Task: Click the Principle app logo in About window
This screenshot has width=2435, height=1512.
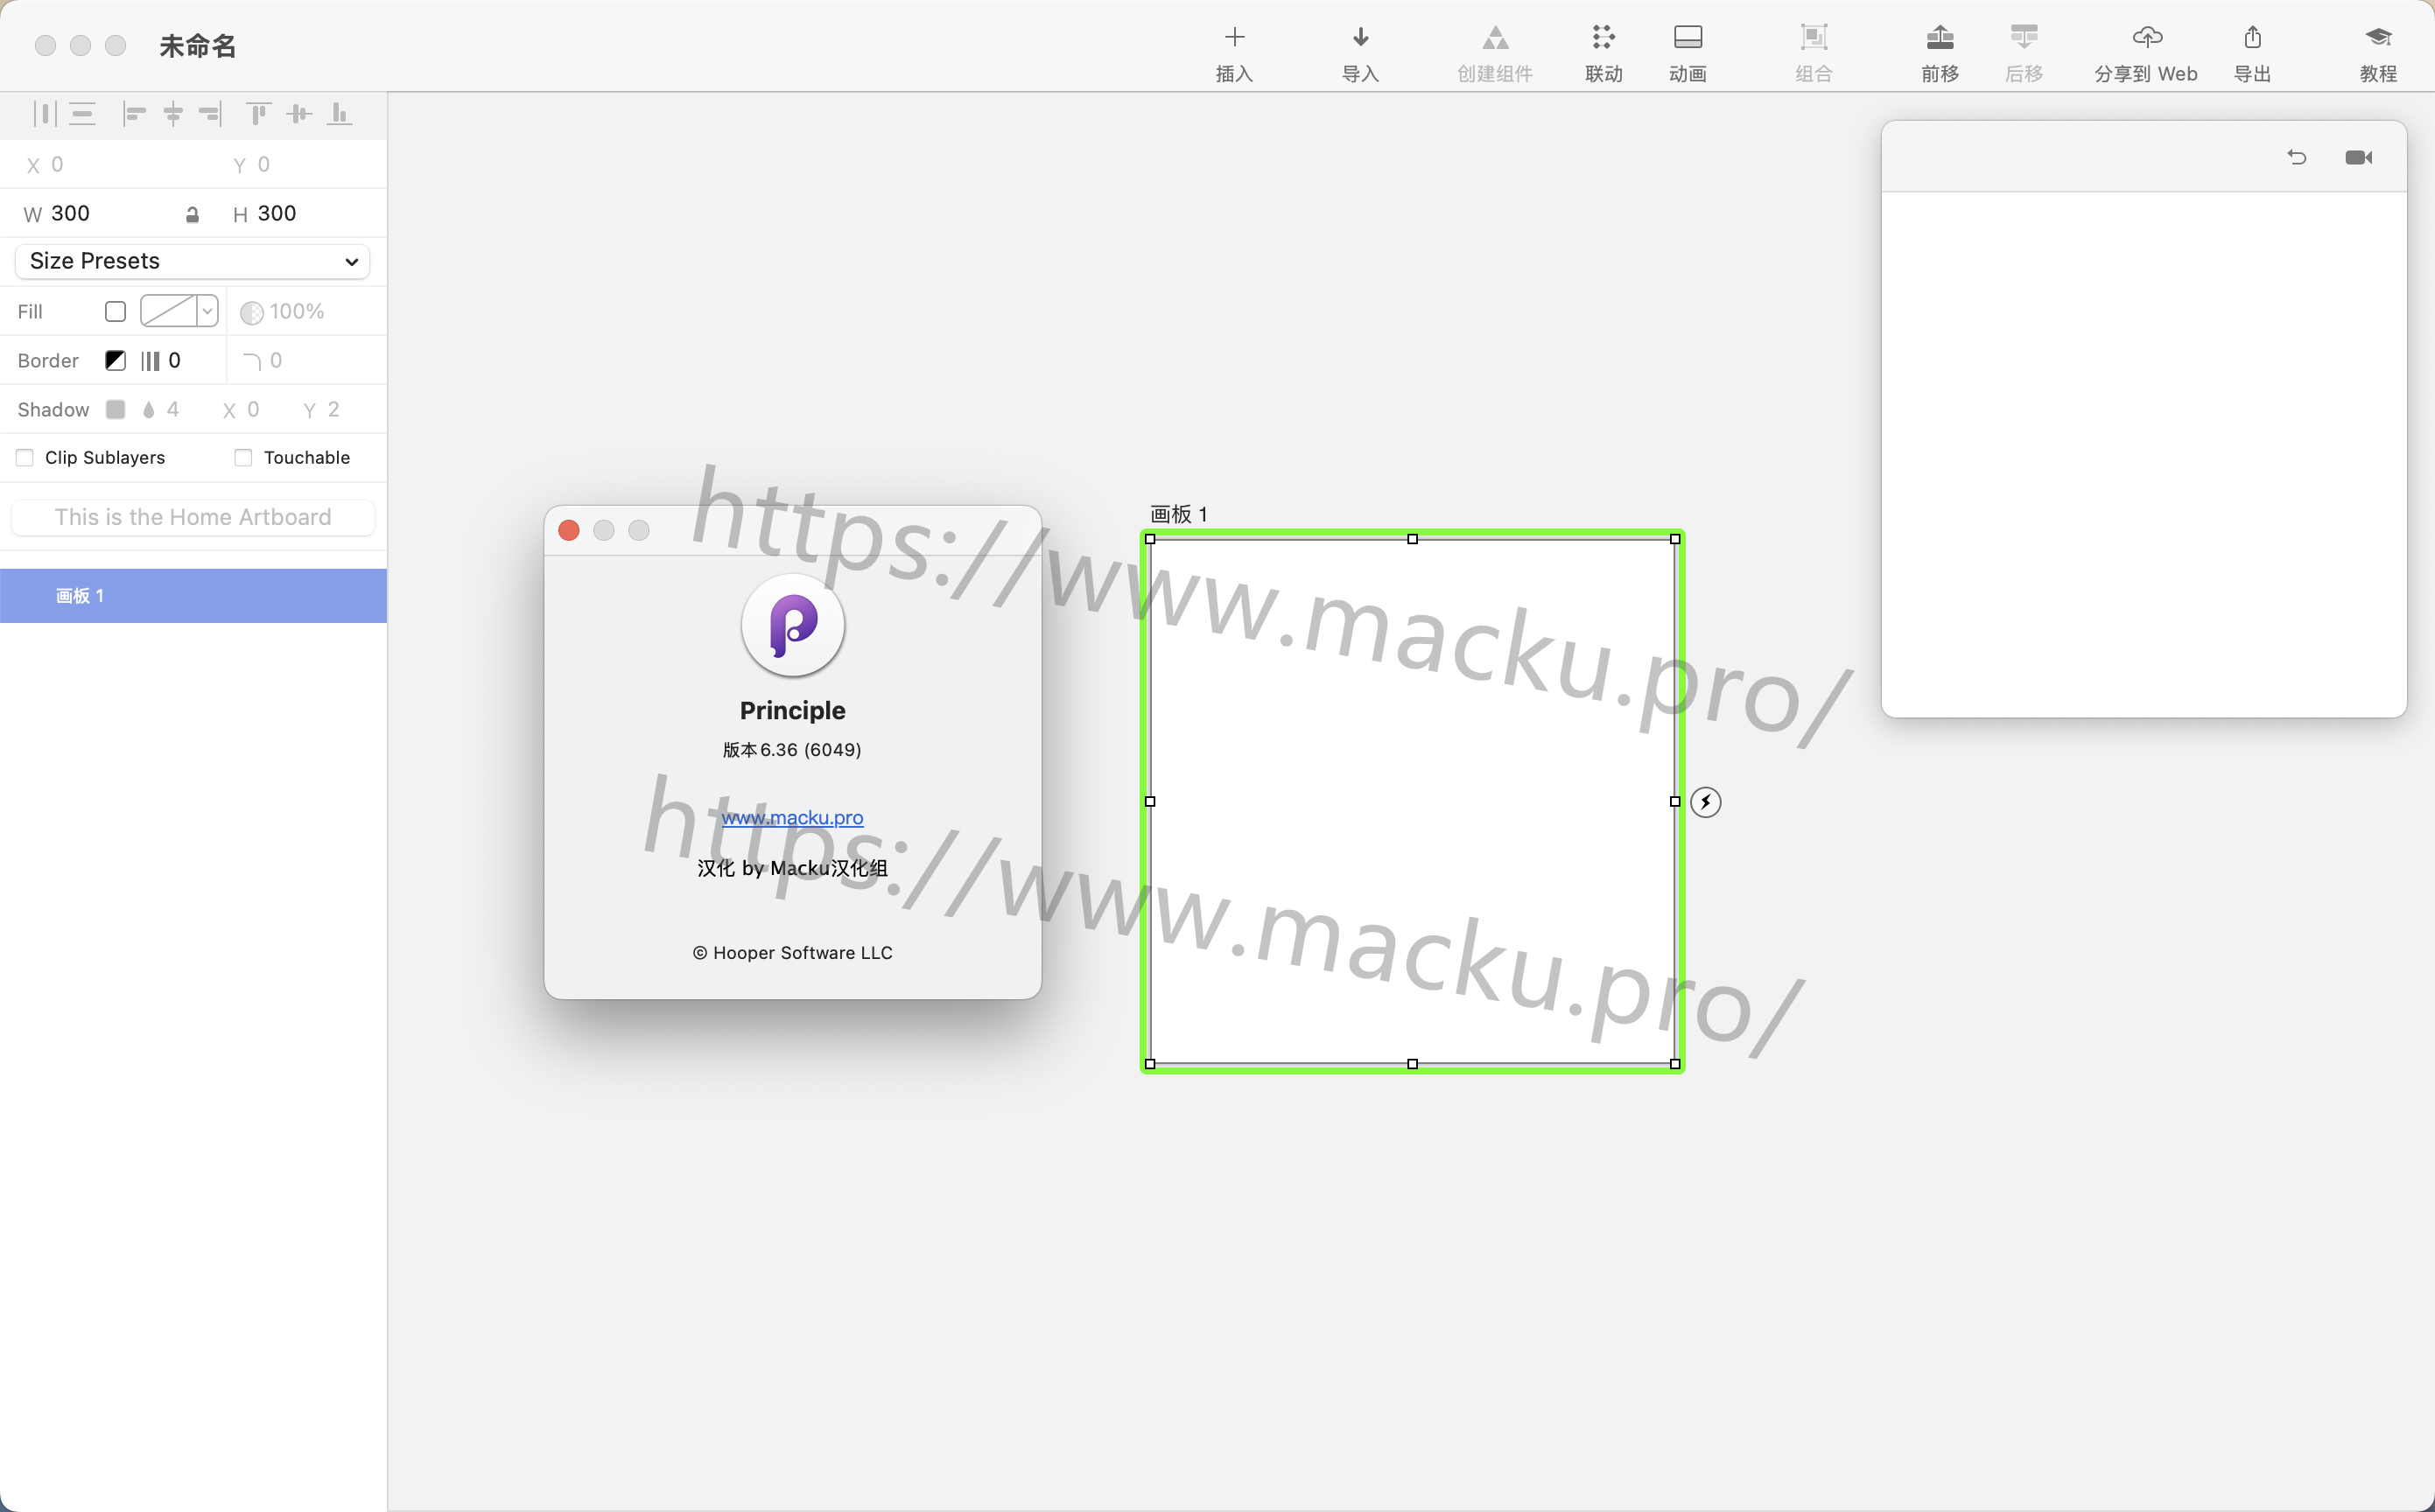Action: click(x=792, y=626)
